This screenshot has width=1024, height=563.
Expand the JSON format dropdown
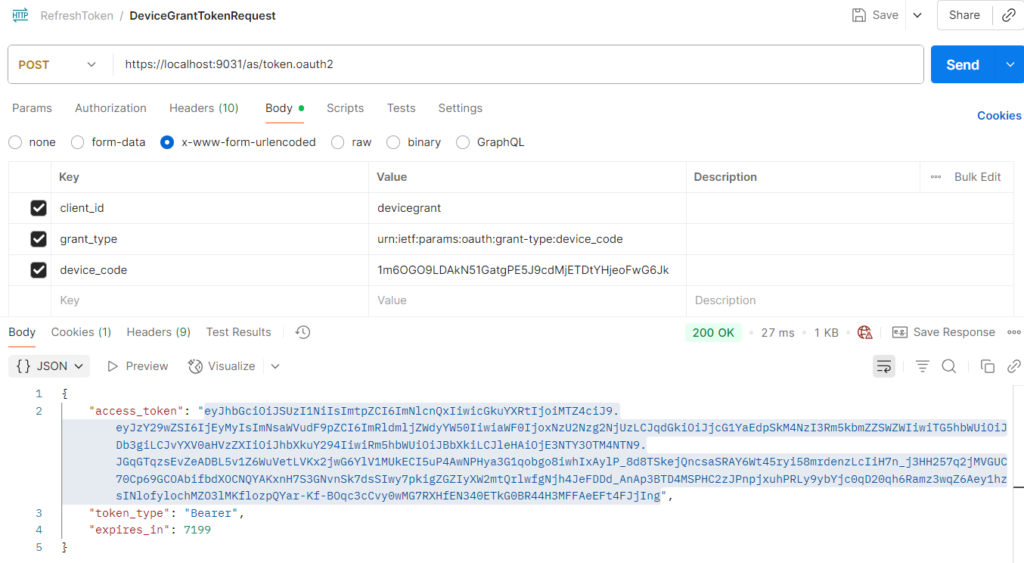[x=49, y=366]
